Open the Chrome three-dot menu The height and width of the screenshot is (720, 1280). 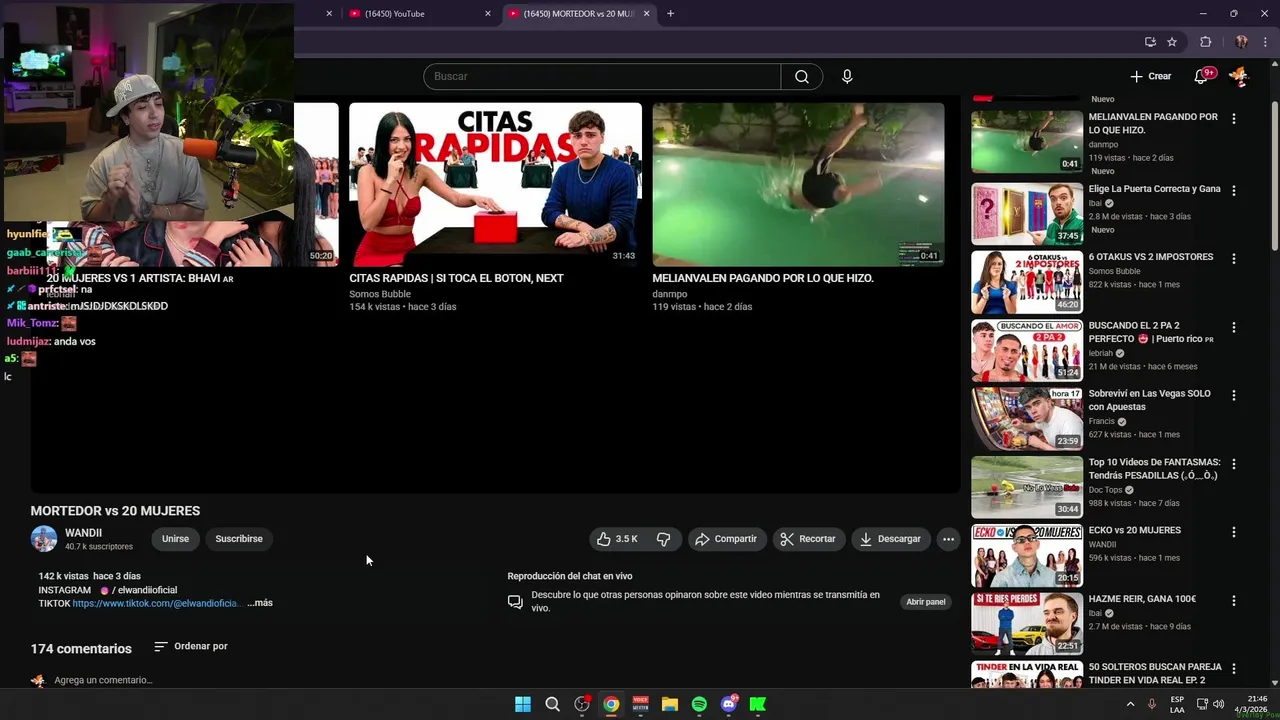[1265, 42]
